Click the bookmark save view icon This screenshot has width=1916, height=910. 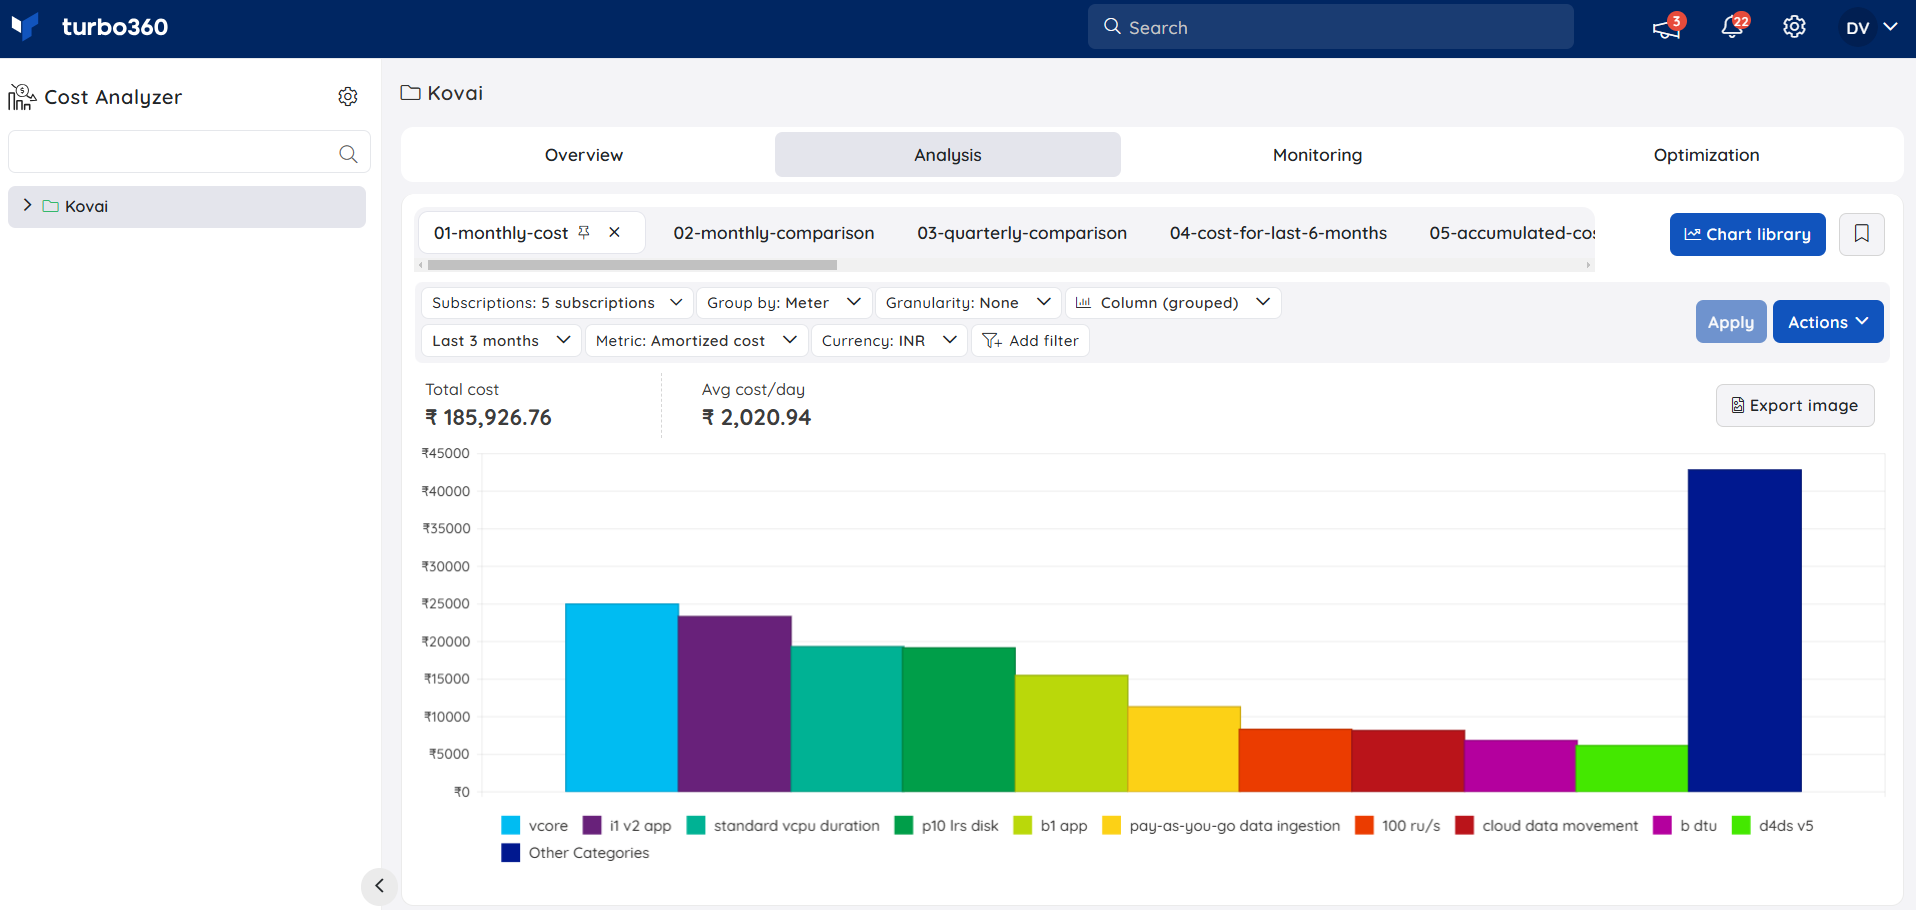coord(1861,234)
